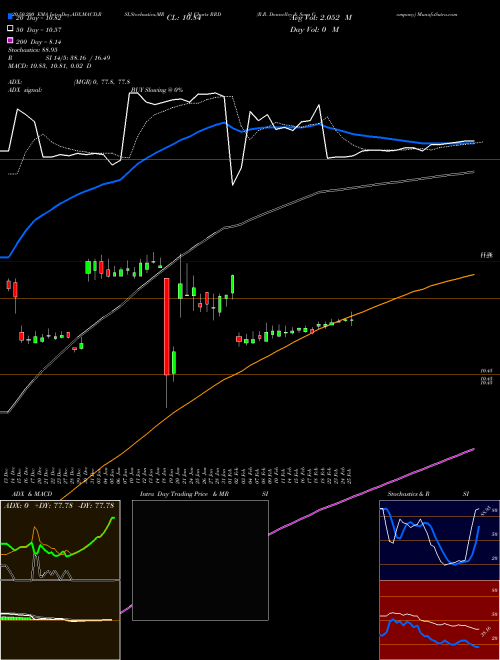Select the '200 Day - 8.14' legend text
The image size is (500, 660).
39,42
